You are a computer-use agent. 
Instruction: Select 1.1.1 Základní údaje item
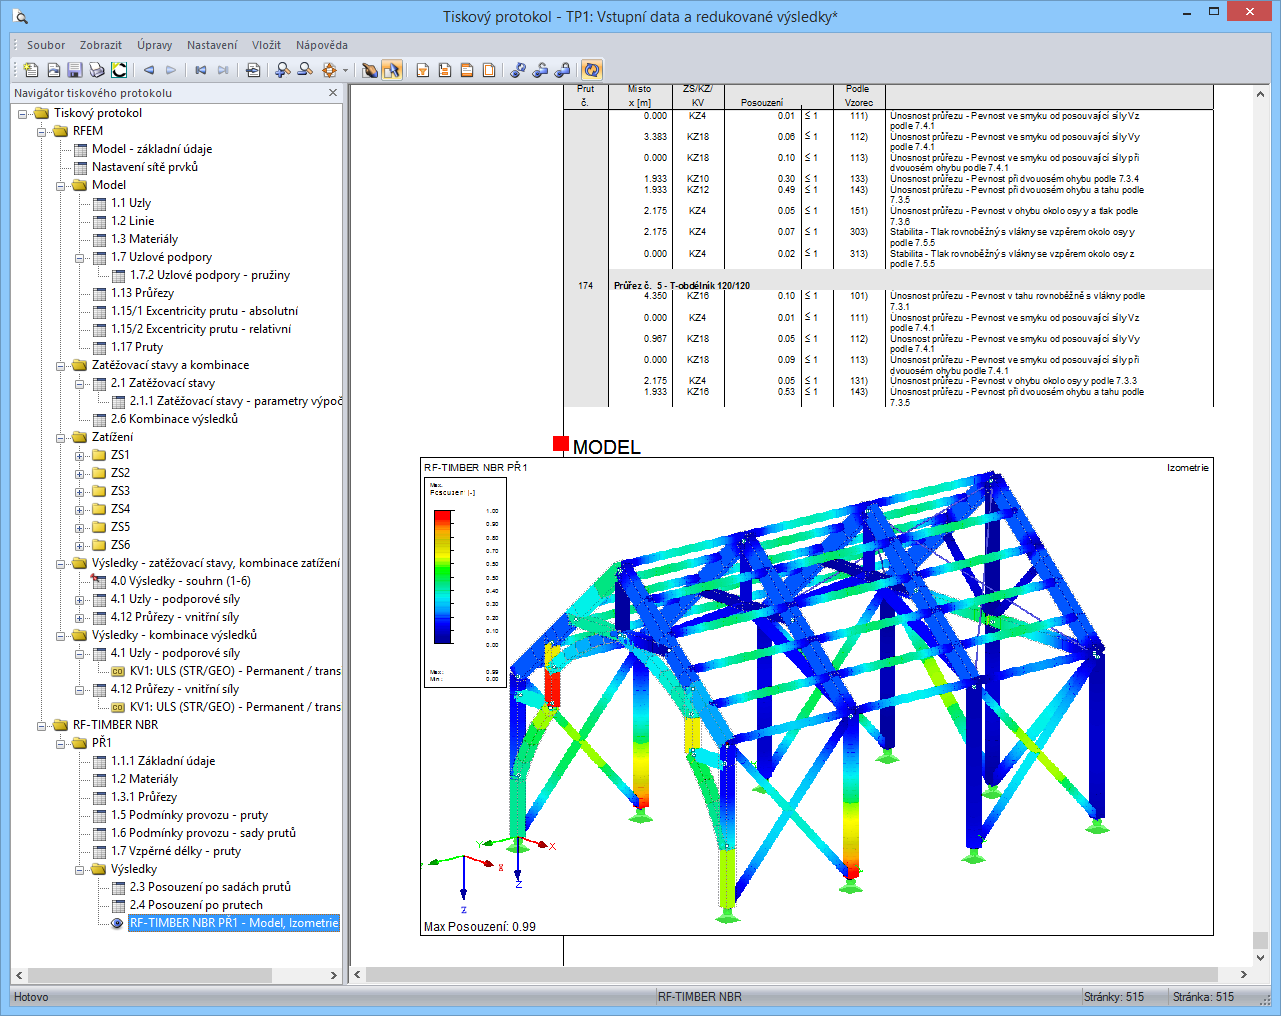[x=163, y=761]
